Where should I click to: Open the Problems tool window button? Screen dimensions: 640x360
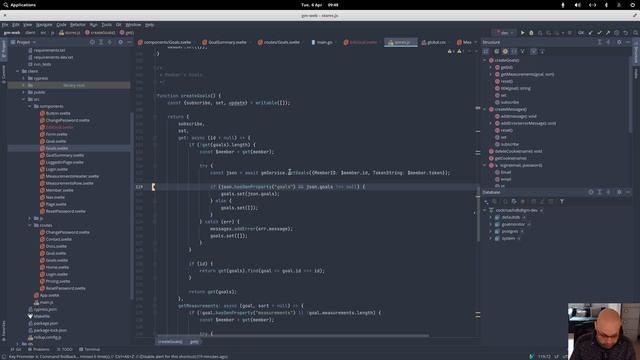(x=39, y=349)
